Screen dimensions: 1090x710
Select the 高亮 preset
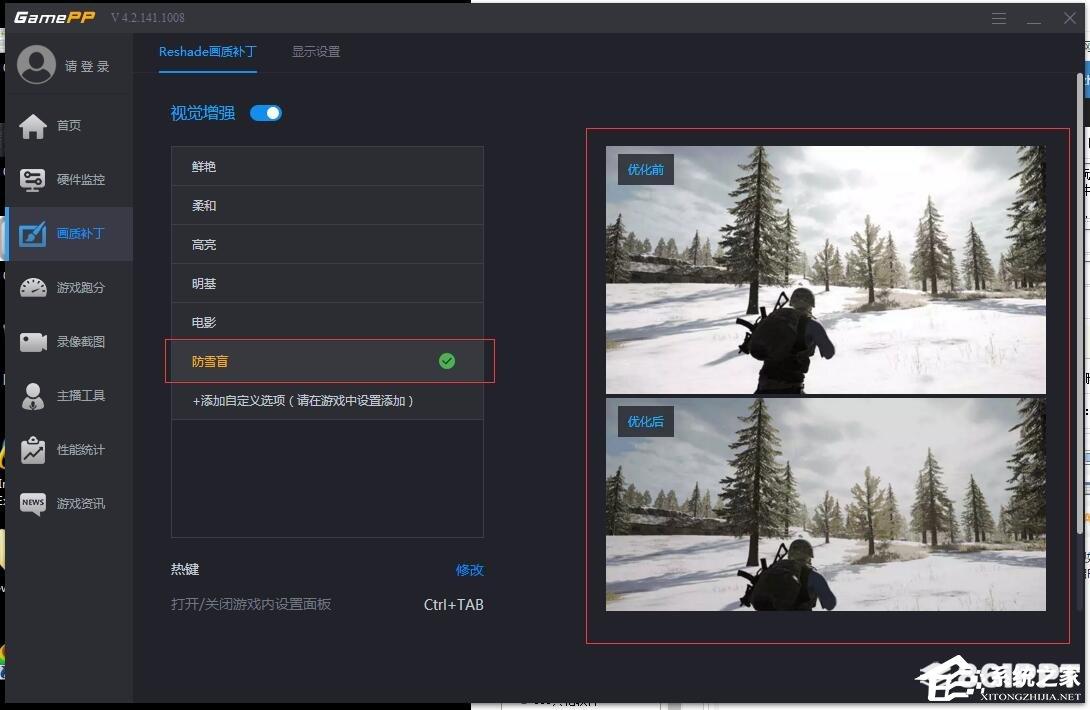point(327,244)
